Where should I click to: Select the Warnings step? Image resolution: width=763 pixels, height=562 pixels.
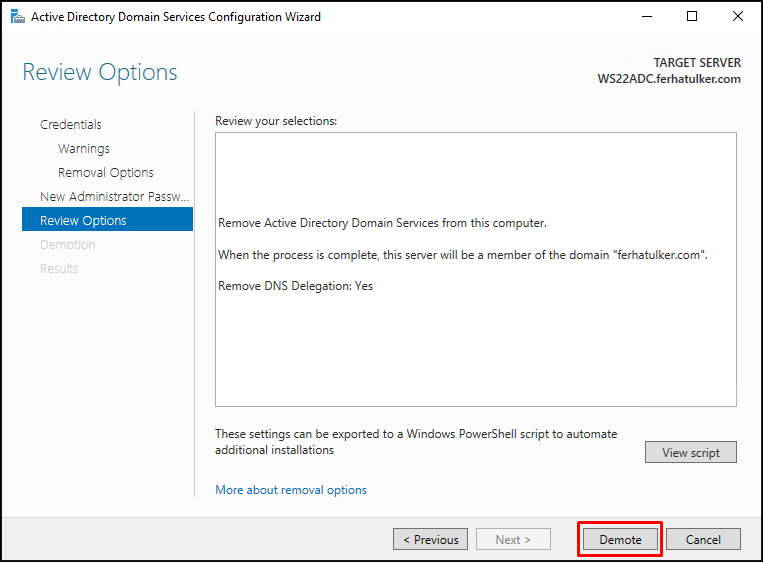[x=84, y=148]
